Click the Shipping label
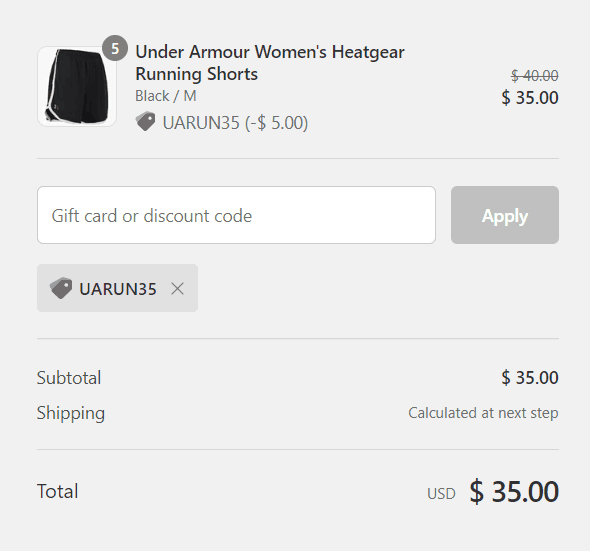Screen dimensions: 590x551 click(71, 413)
